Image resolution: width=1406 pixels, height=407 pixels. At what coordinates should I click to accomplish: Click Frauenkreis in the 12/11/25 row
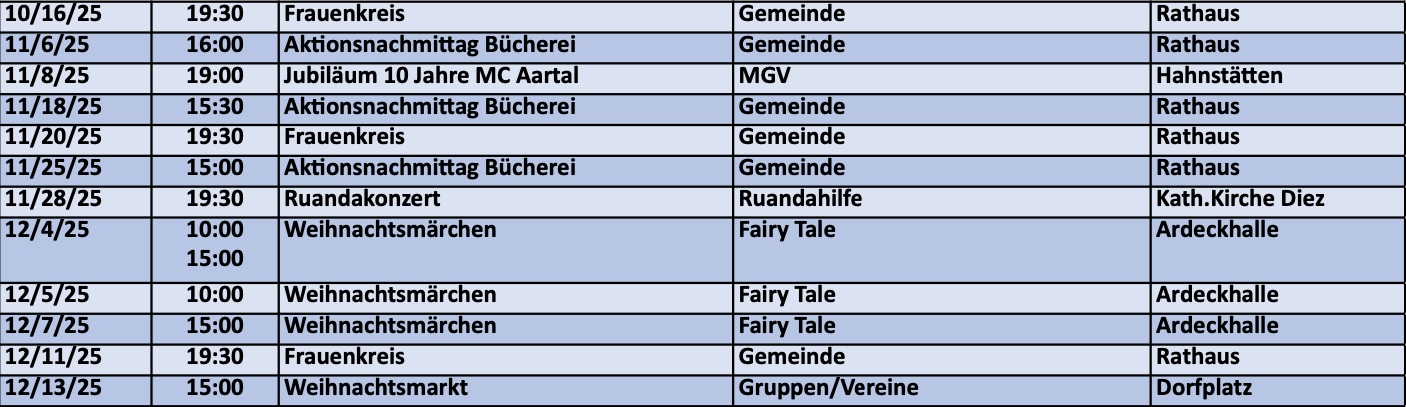pyautogui.click(x=344, y=357)
